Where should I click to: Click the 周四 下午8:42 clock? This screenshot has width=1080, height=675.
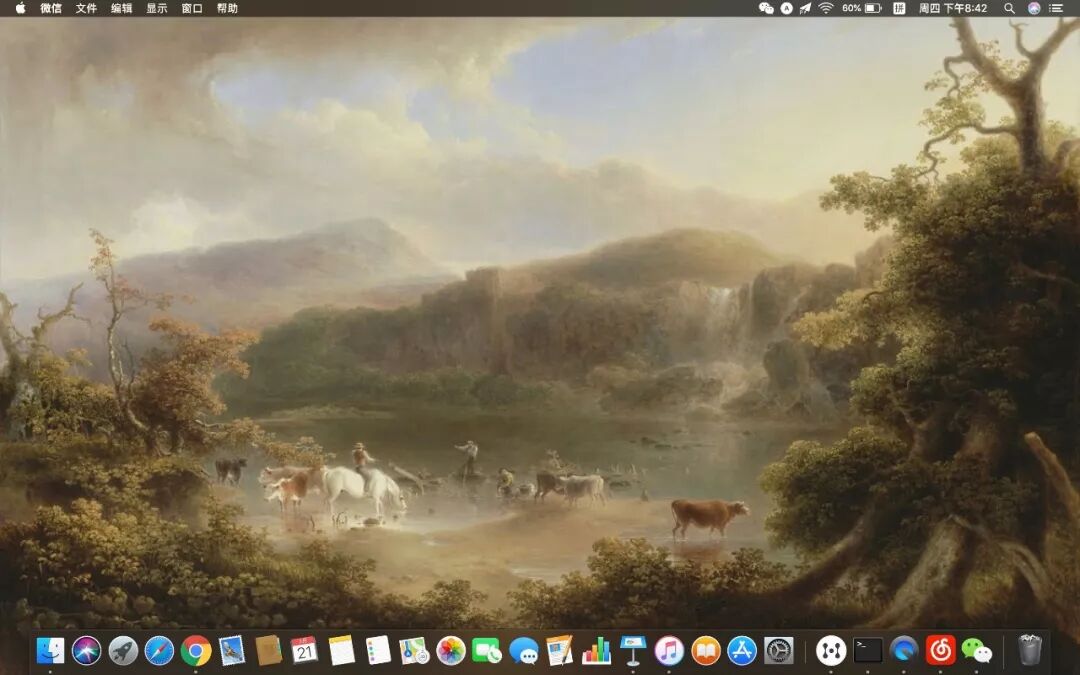[x=953, y=8]
